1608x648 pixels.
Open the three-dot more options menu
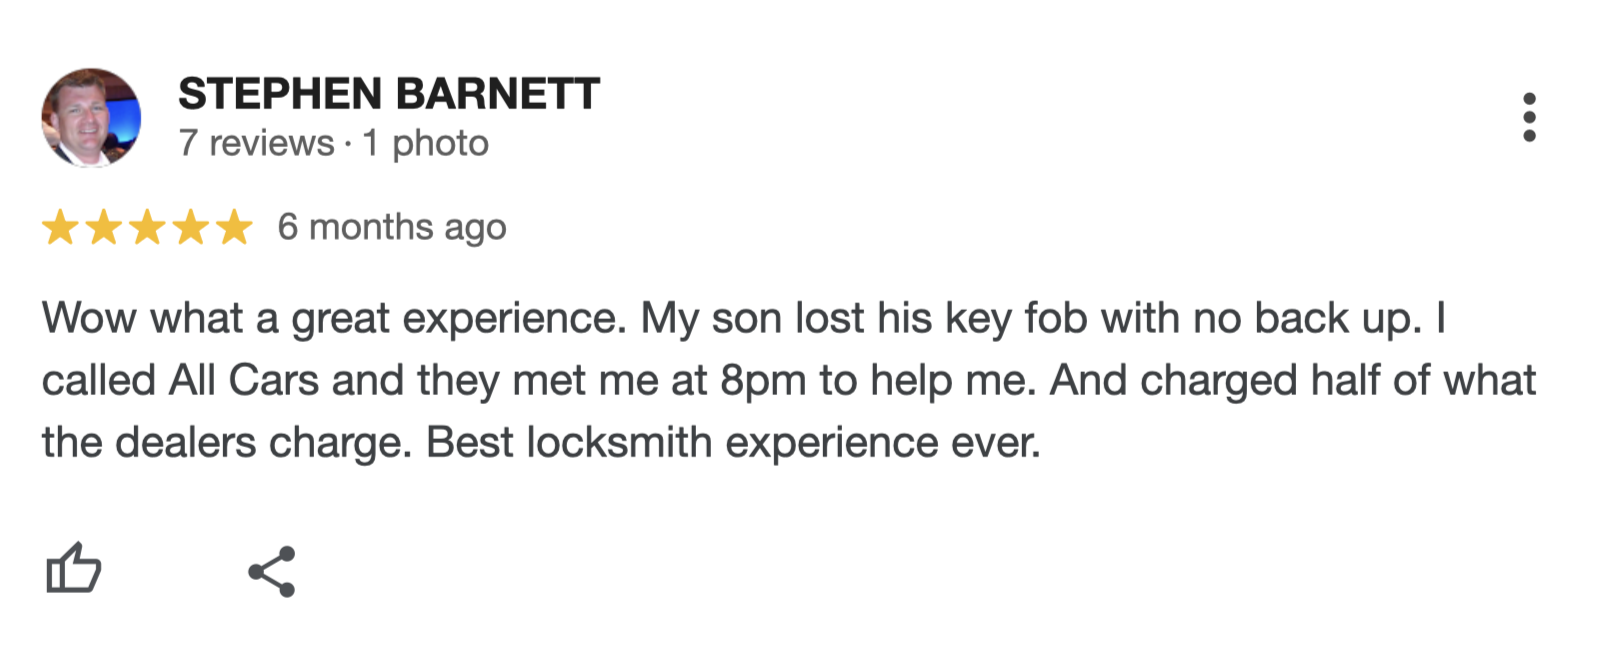(x=1529, y=118)
